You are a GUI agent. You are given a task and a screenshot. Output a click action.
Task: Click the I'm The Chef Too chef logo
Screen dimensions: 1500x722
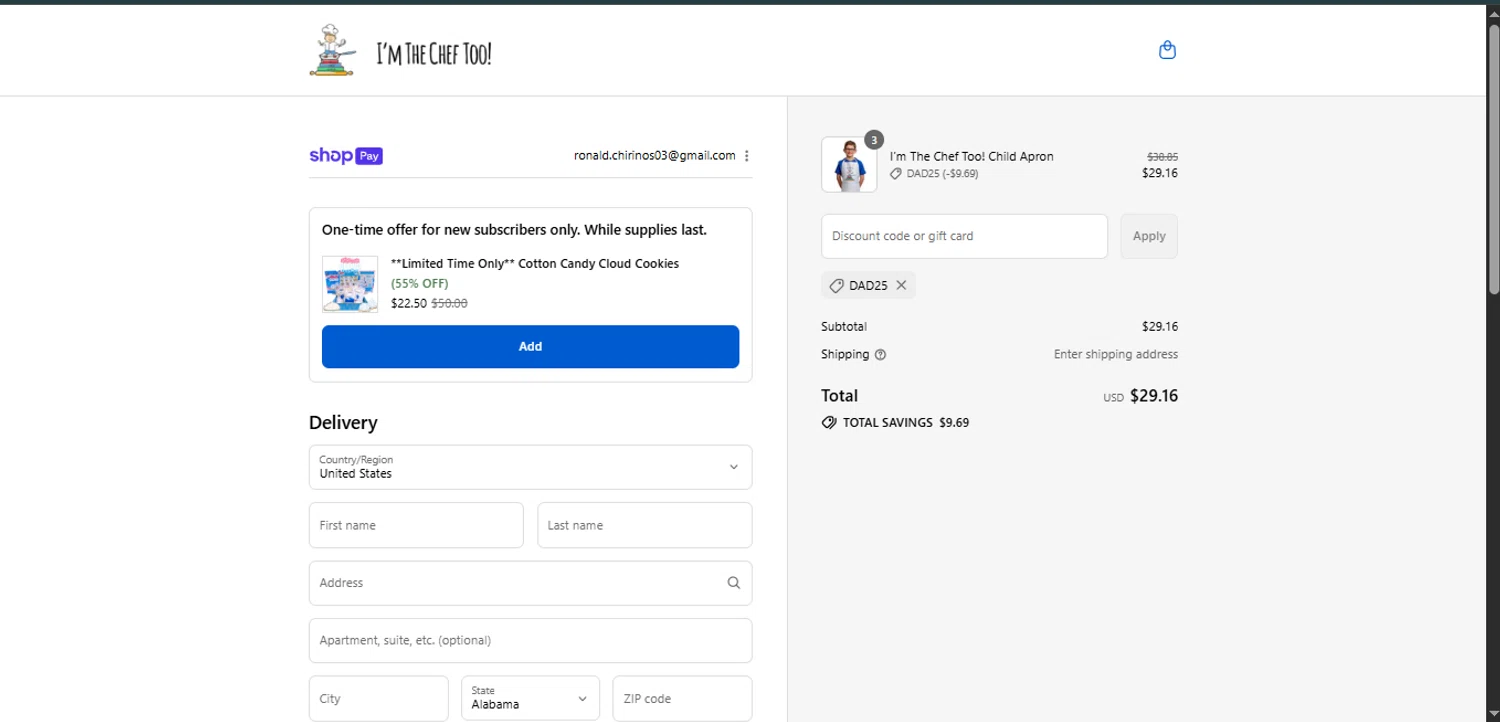[x=333, y=50]
